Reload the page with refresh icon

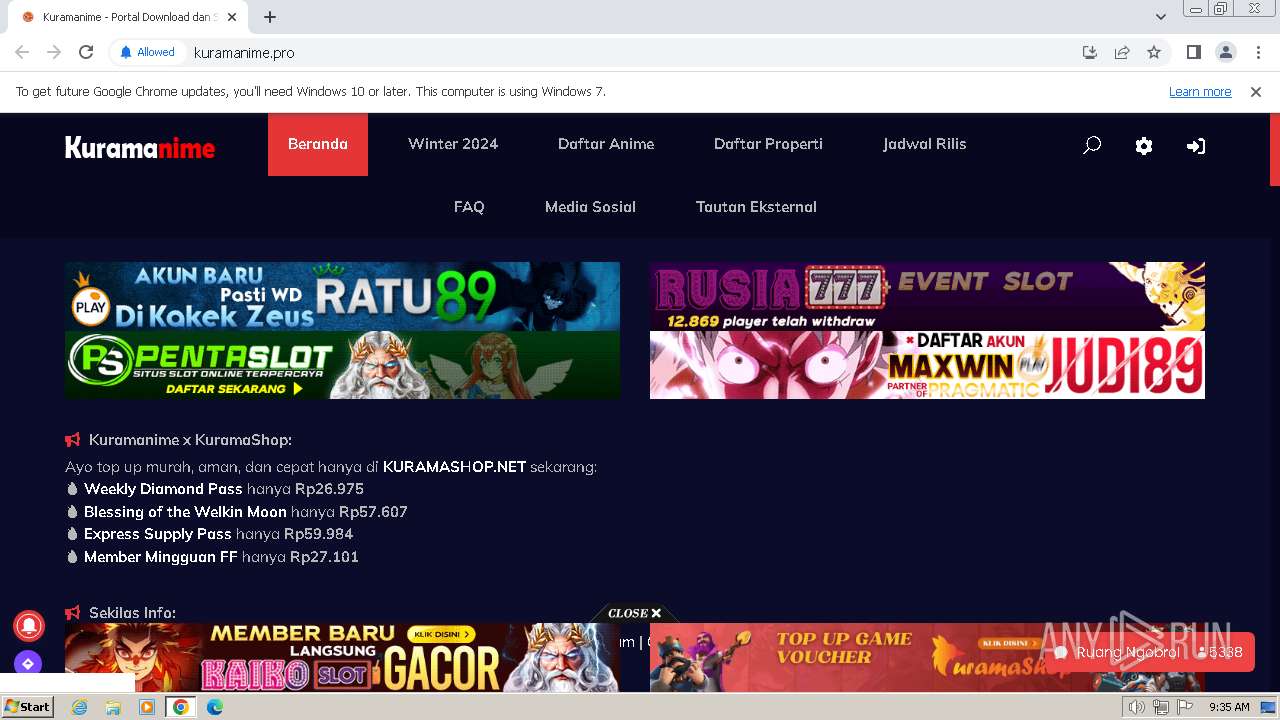click(86, 52)
